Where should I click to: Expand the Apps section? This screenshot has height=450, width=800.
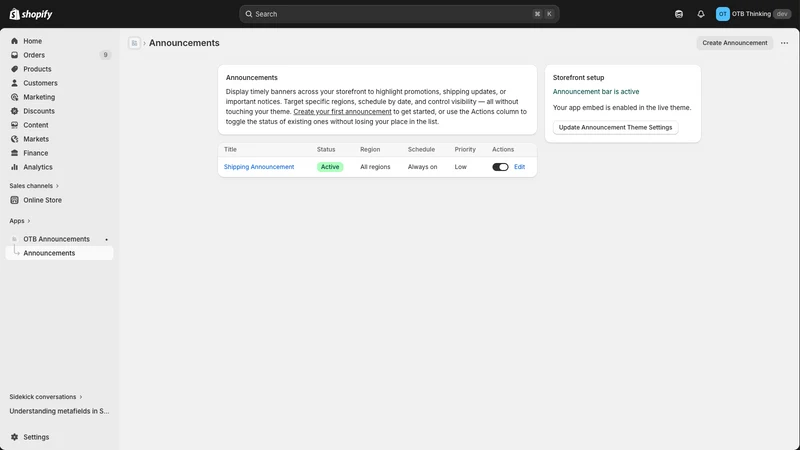tap(19, 221)
